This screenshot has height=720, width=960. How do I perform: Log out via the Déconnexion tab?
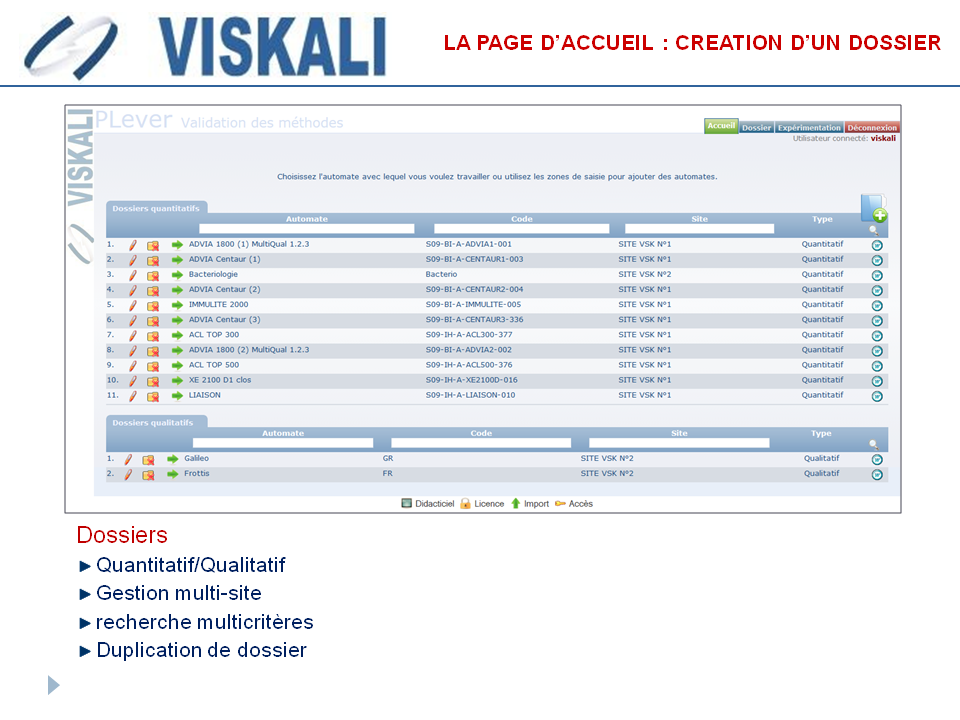coord(872,127)
